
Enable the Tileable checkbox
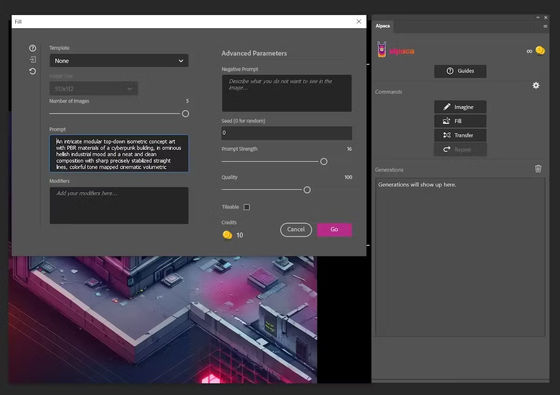[246, 207]
